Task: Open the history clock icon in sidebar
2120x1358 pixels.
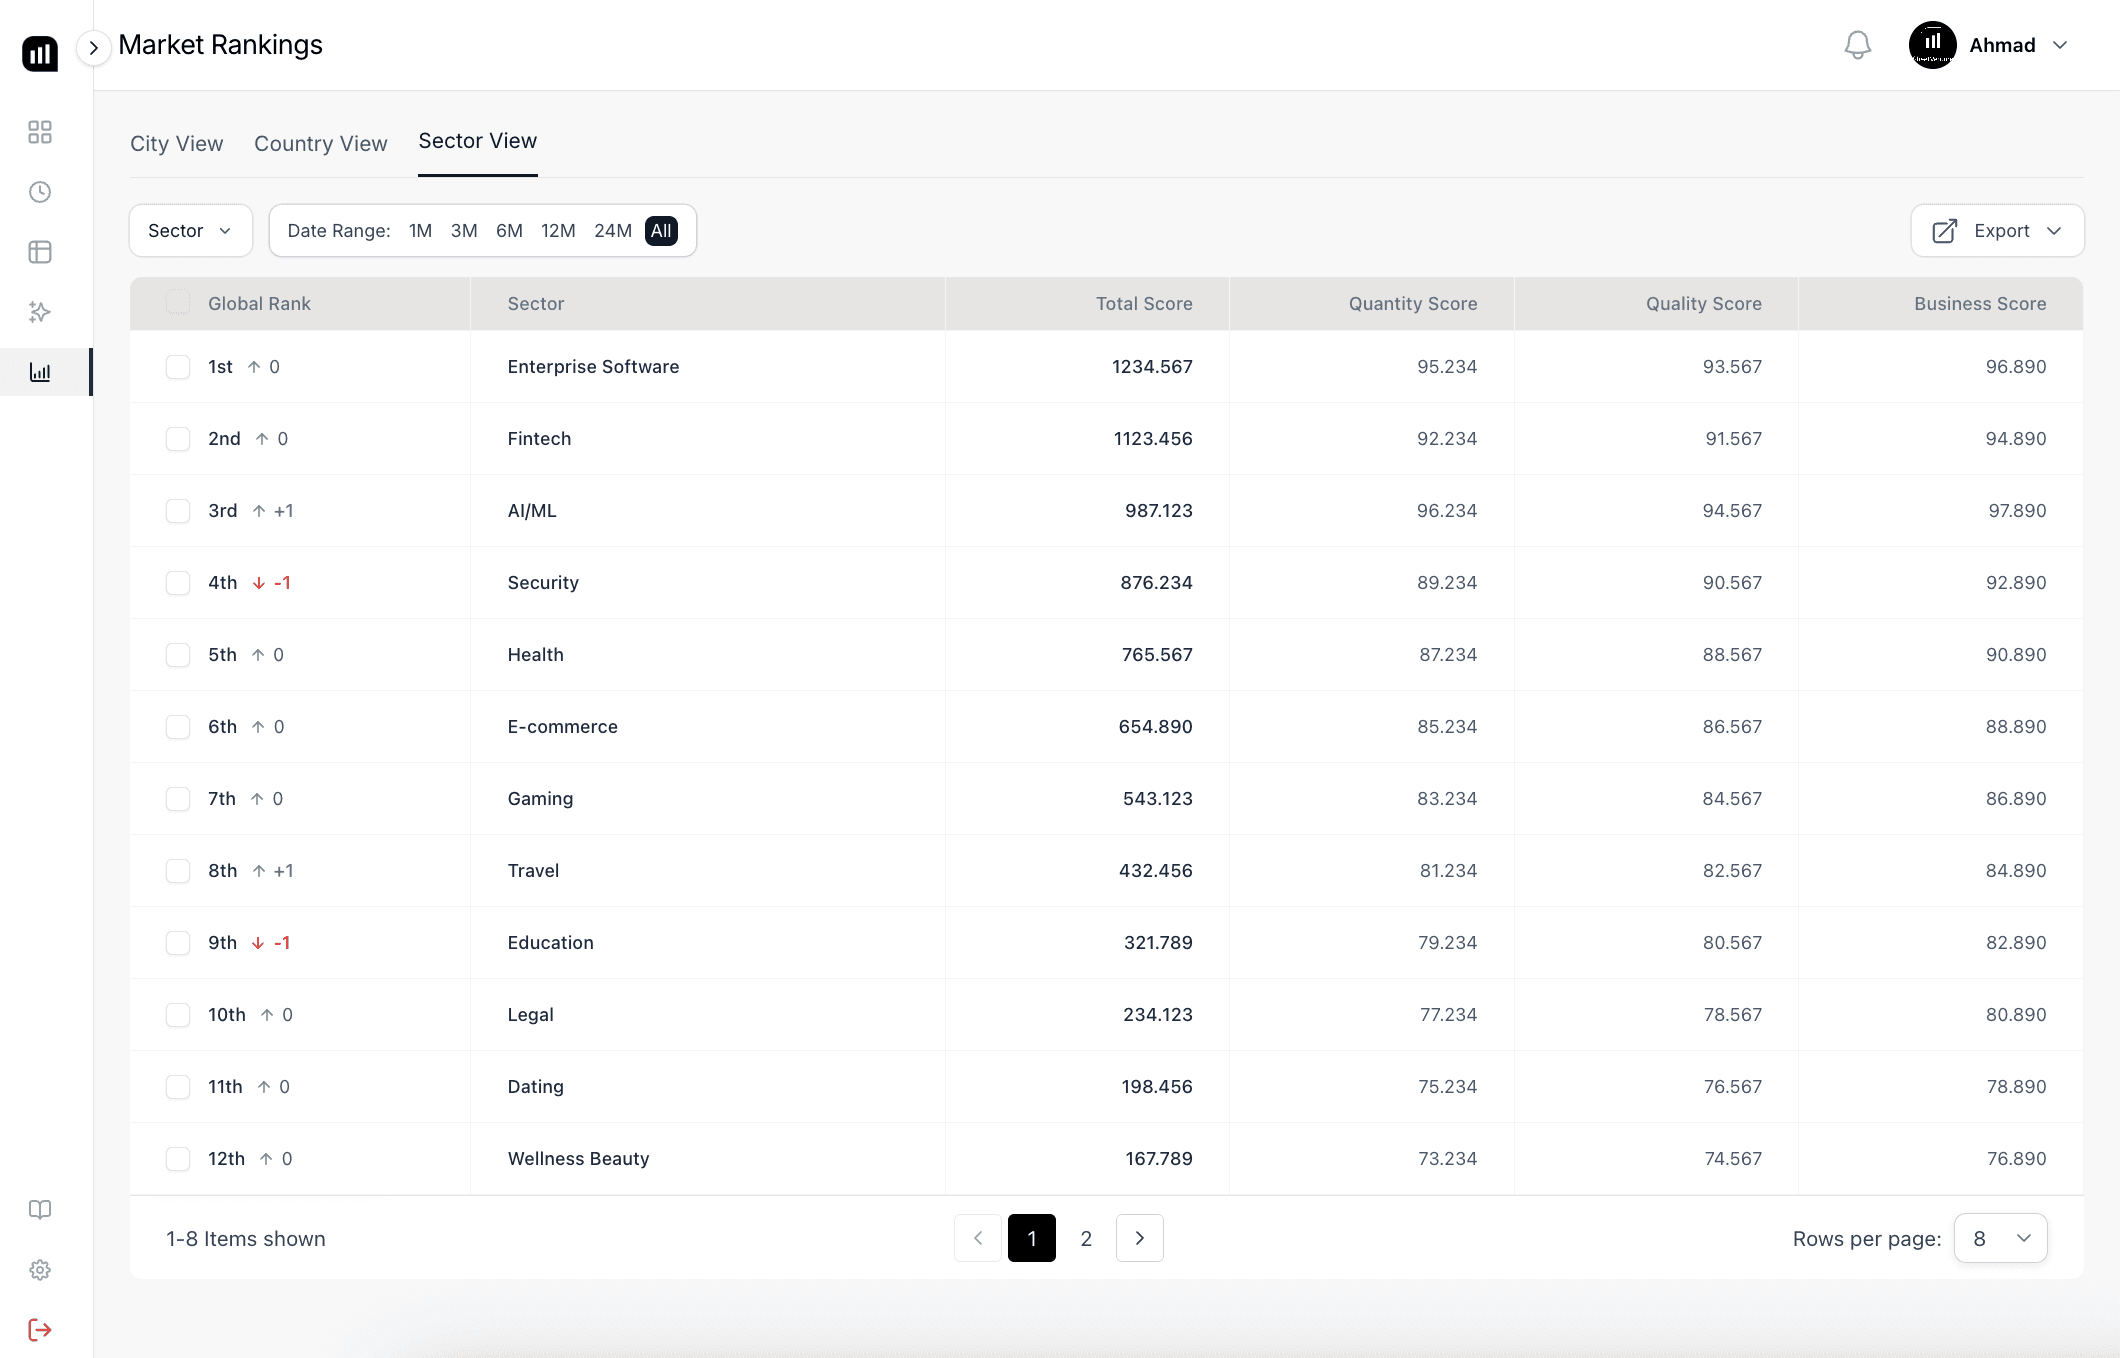Action: (x=40, y=192)
